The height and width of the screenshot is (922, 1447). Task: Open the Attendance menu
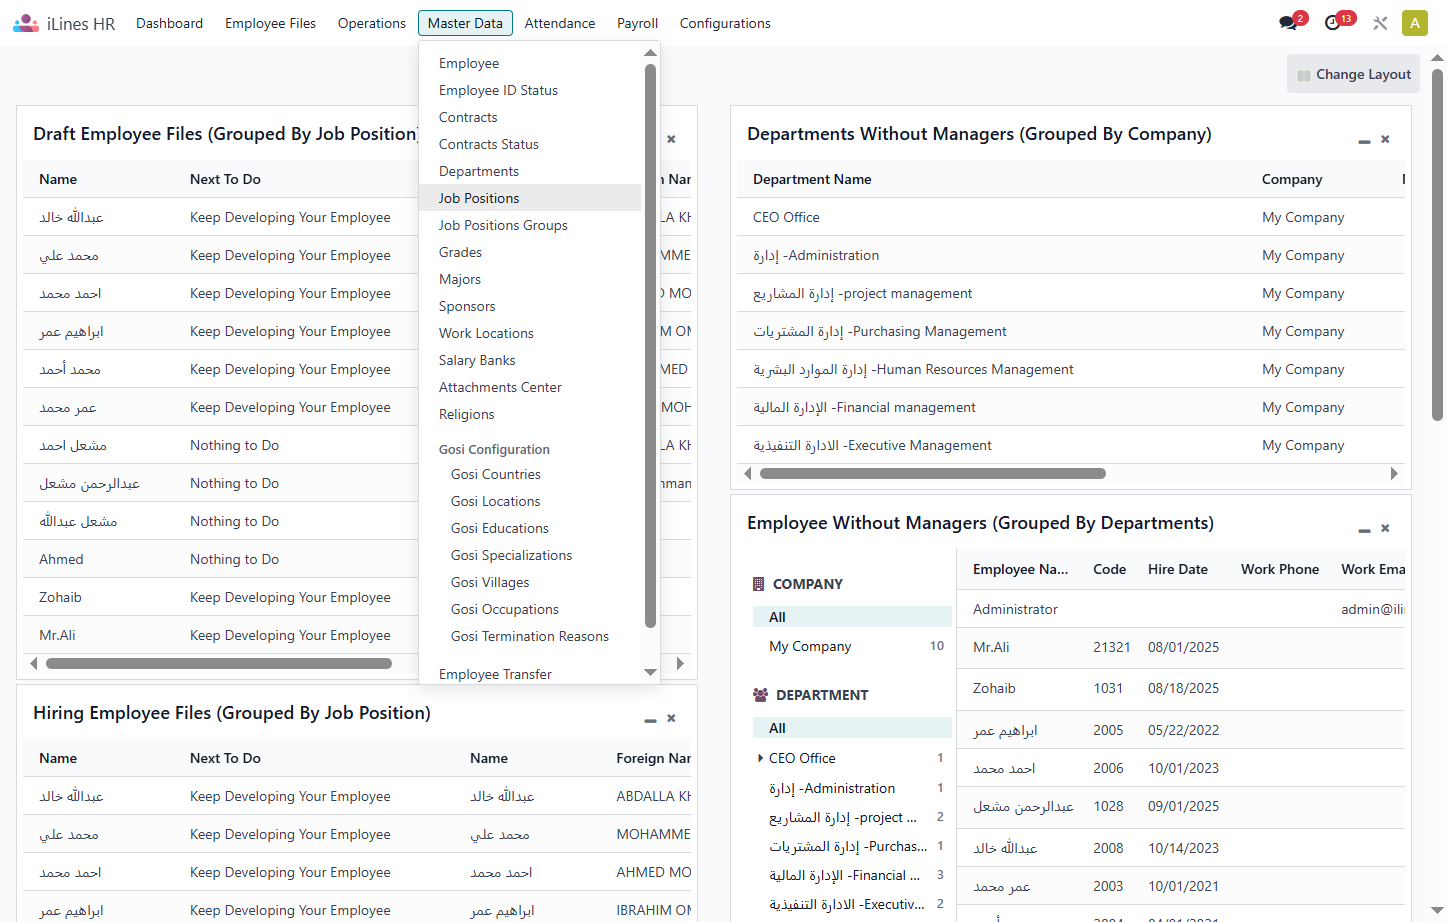pos(559,23)
